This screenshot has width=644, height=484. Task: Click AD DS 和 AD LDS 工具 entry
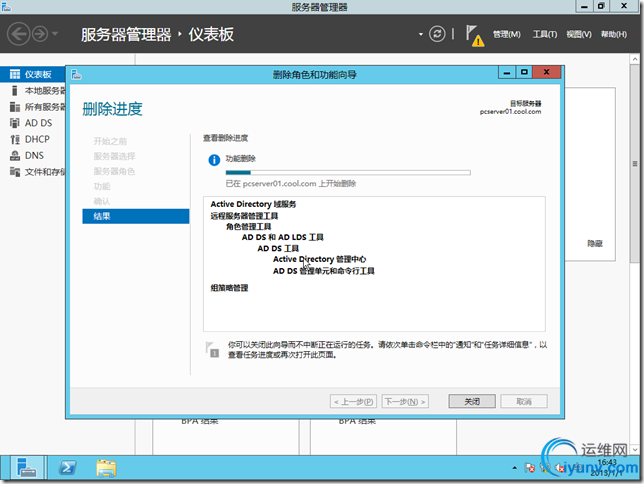coord(282,237)
